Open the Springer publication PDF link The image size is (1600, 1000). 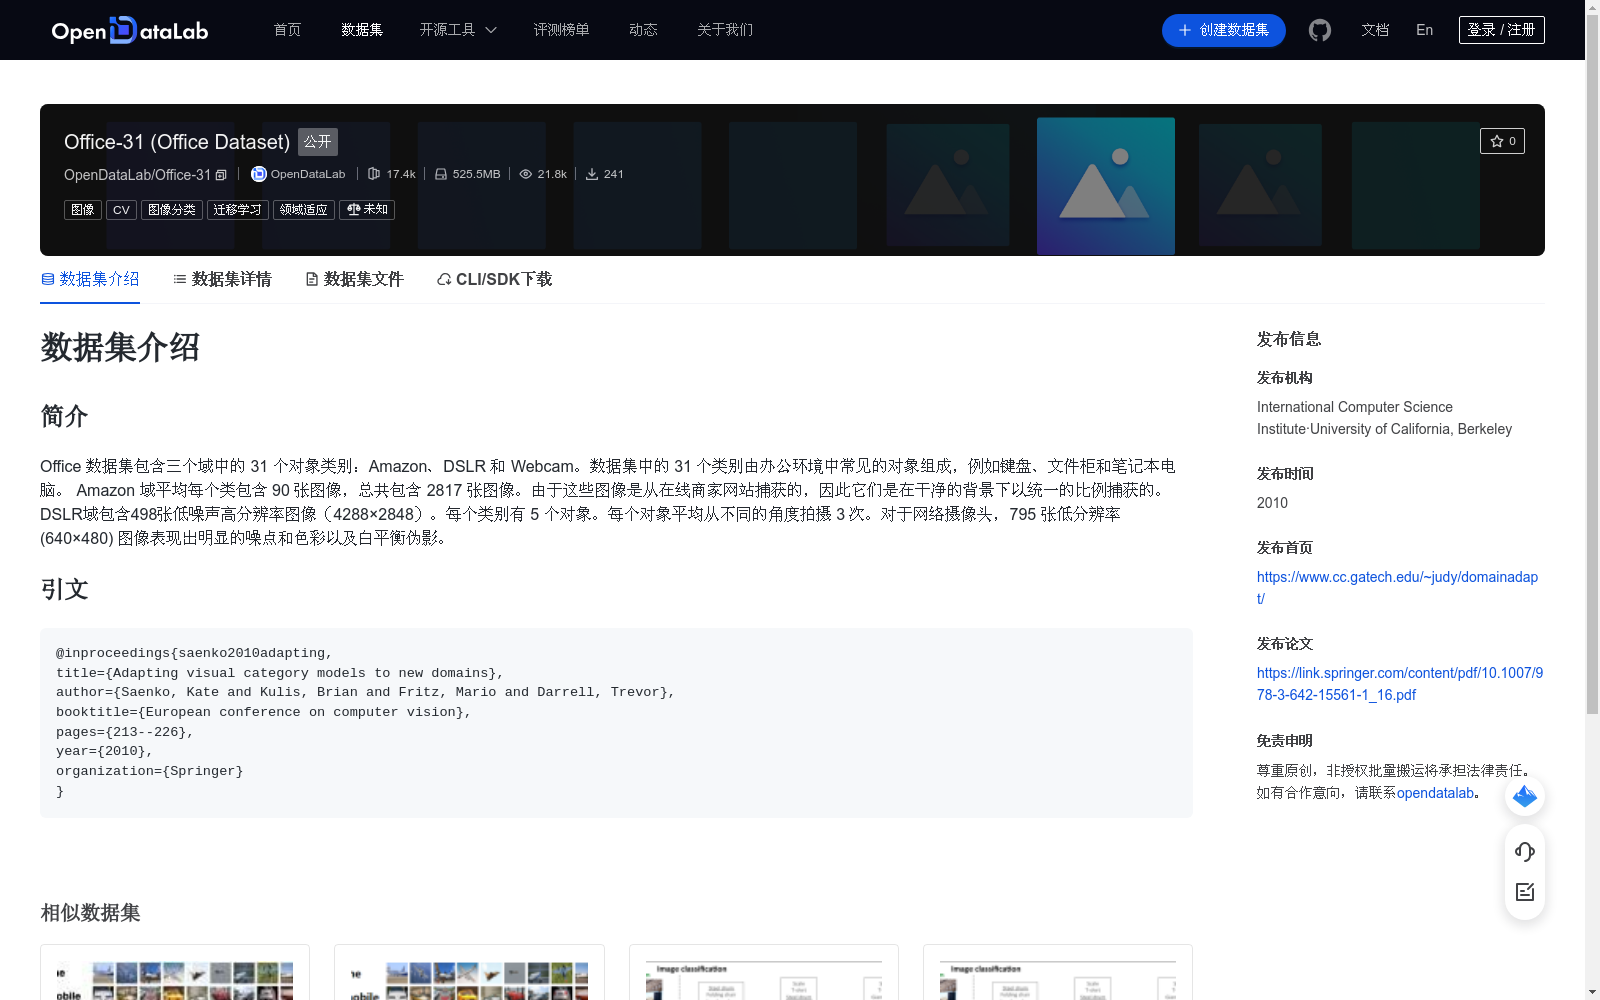coord(1397,683)
